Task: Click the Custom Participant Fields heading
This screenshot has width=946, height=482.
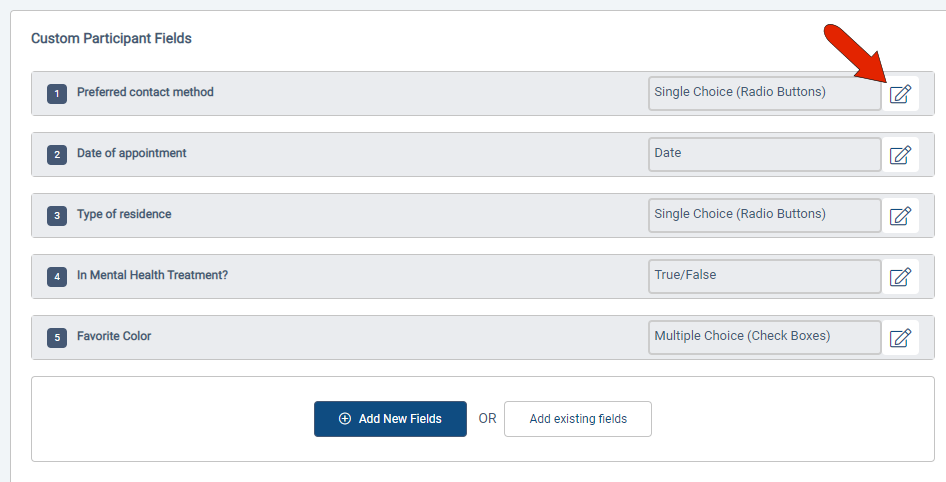Action: (111, 39)
